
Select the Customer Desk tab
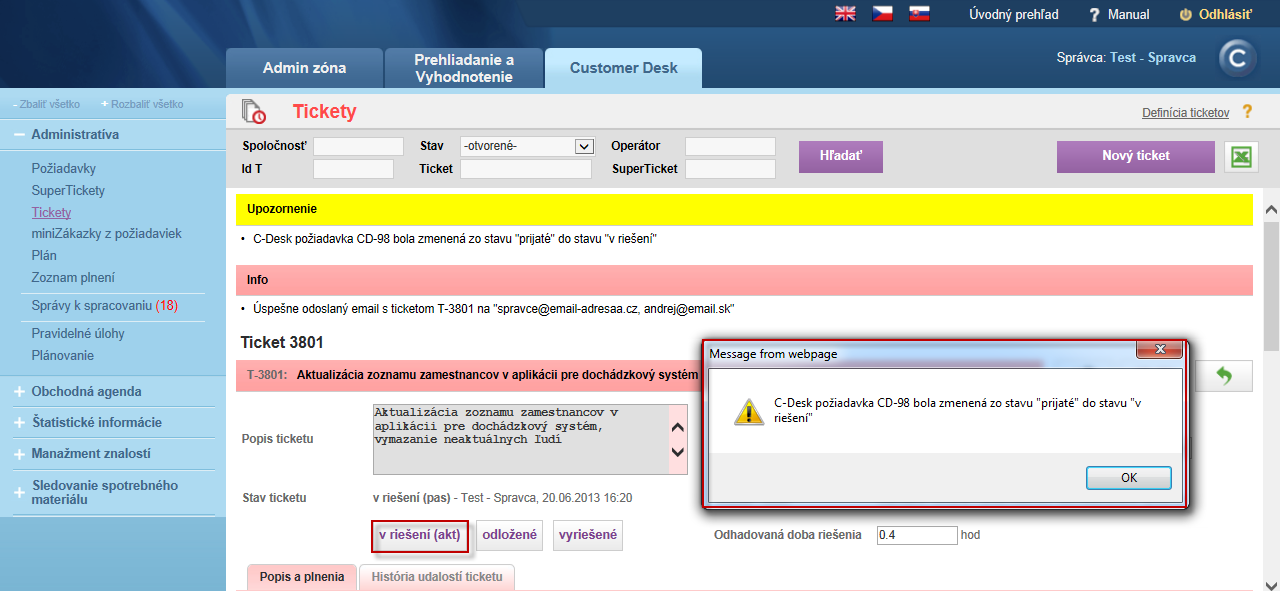(x=624, y=68)
